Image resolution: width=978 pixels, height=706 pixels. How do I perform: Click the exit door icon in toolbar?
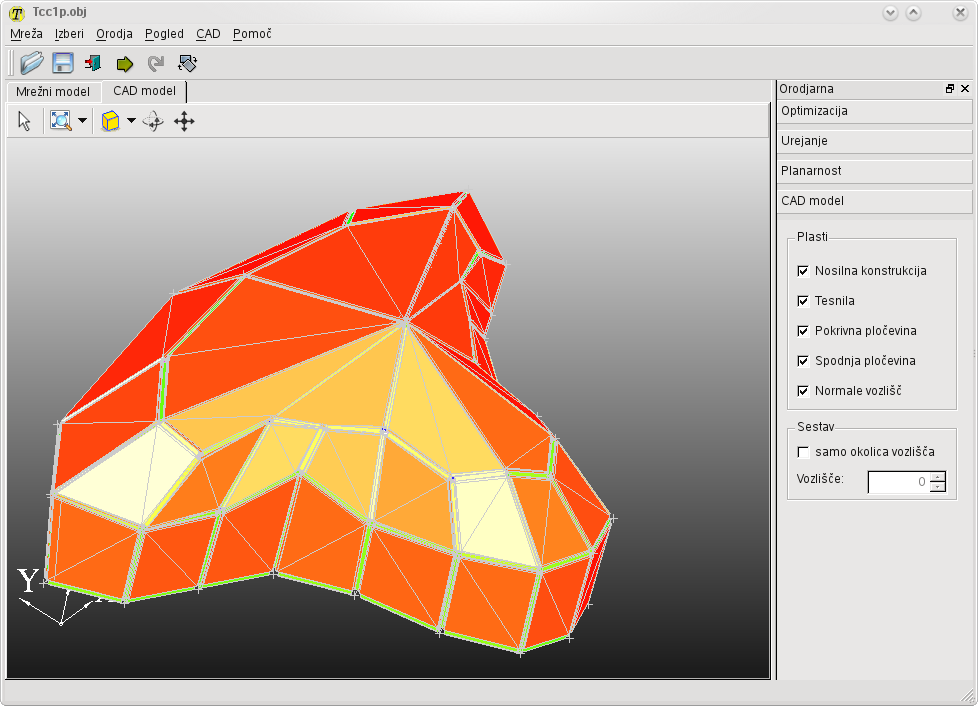click(93, 63)
